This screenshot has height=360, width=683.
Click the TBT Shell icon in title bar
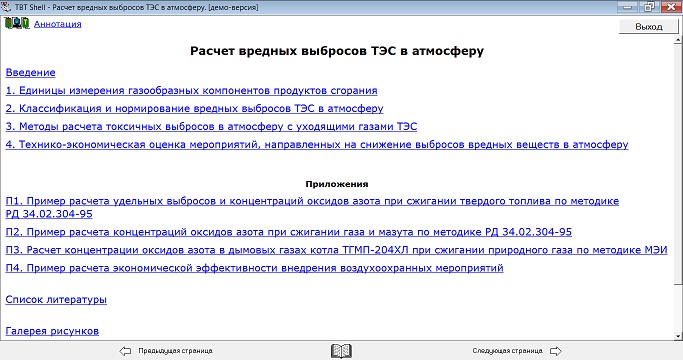tap(6, 7)
